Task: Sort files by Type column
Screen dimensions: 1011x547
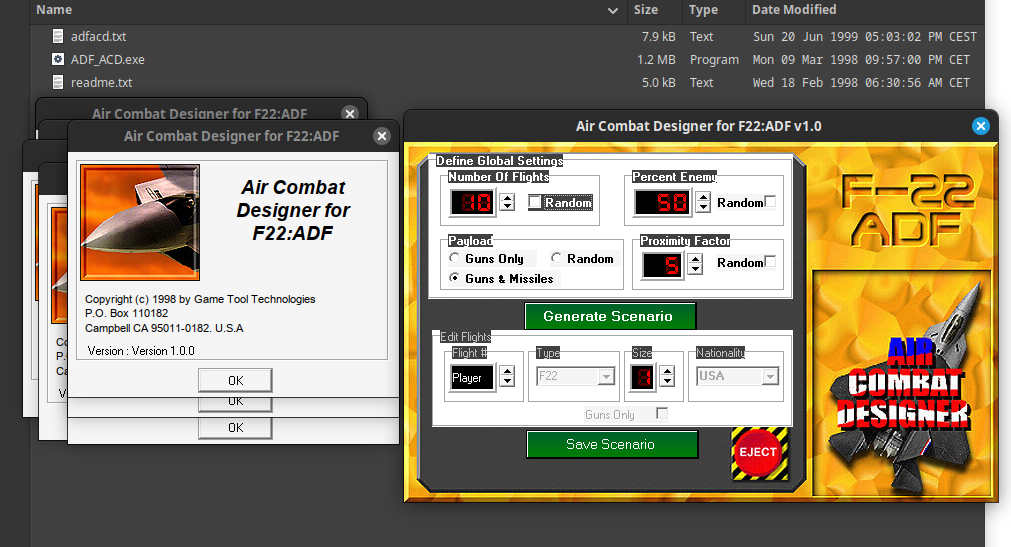Action: [x=703, y=10]
